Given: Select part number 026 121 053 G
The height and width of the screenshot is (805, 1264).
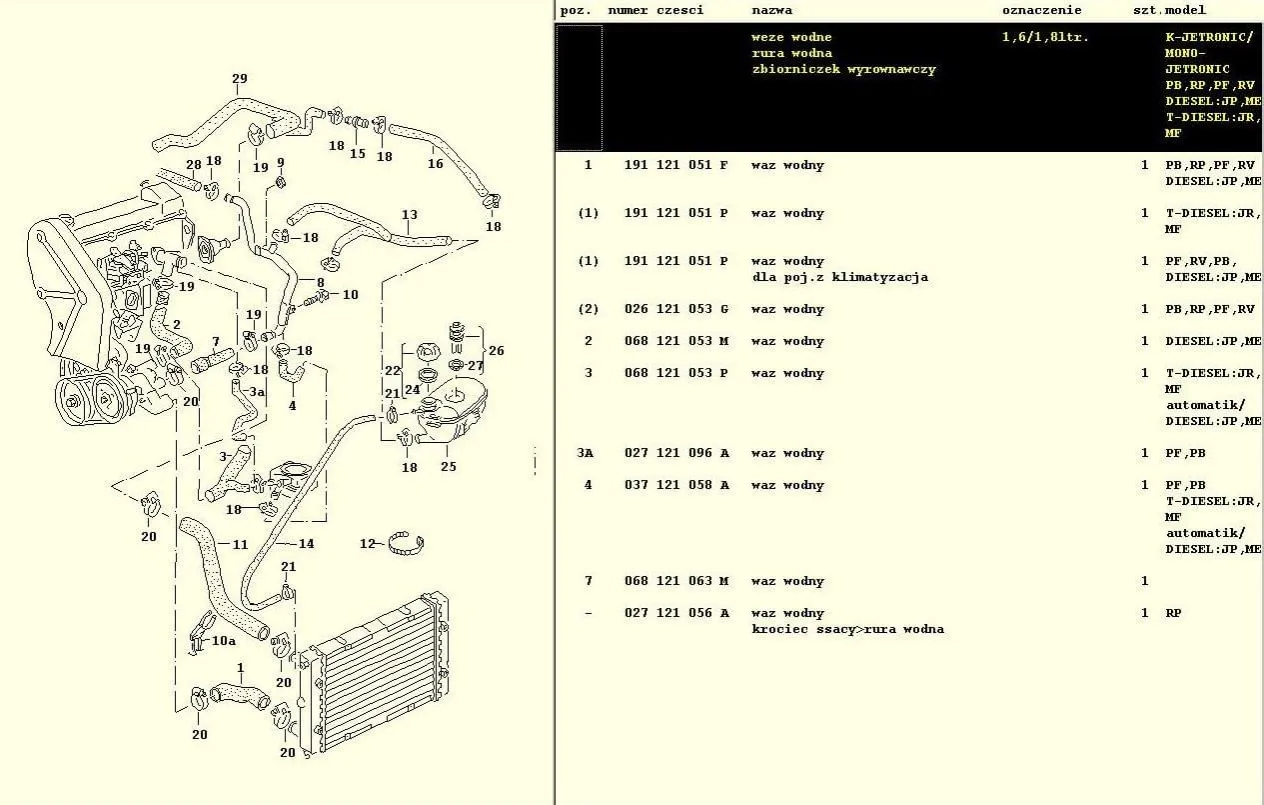Looking at the screenshot, I should click(675, 309).
